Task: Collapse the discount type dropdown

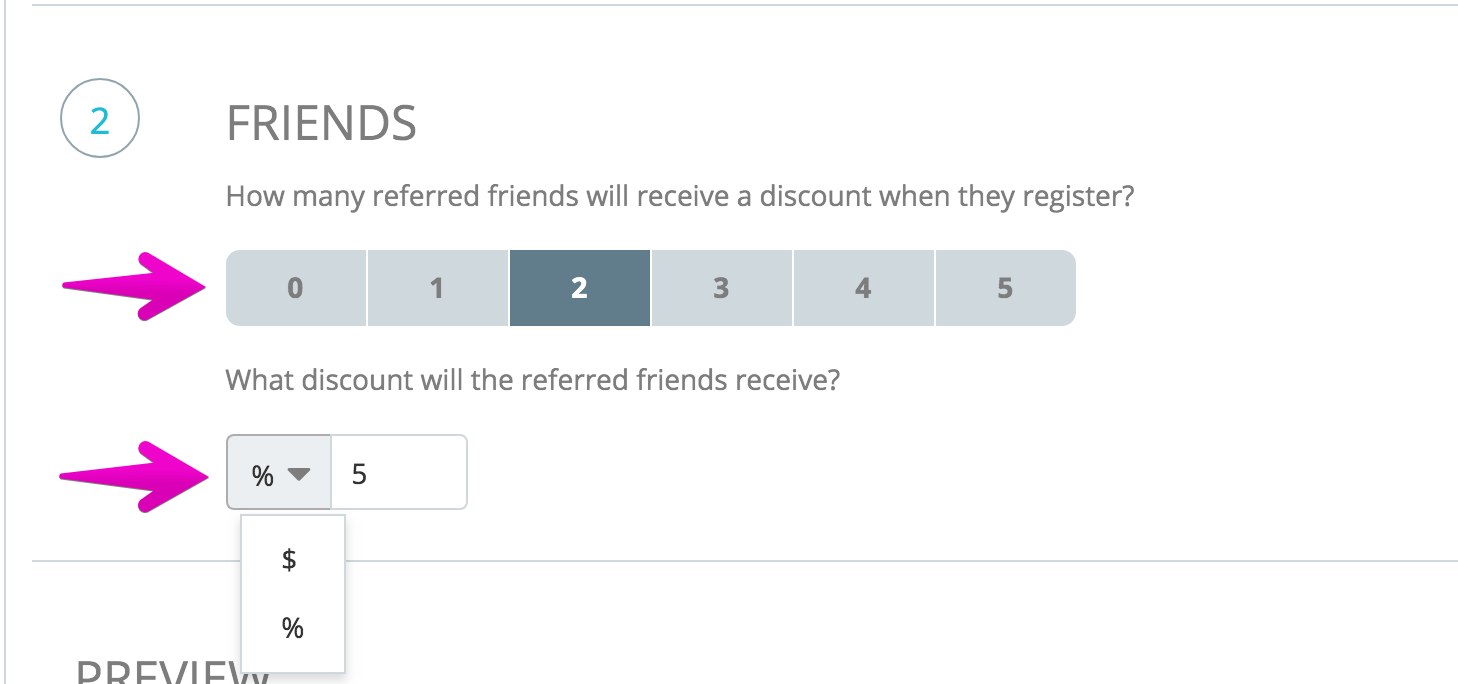Action: click(x=279, y=472)
